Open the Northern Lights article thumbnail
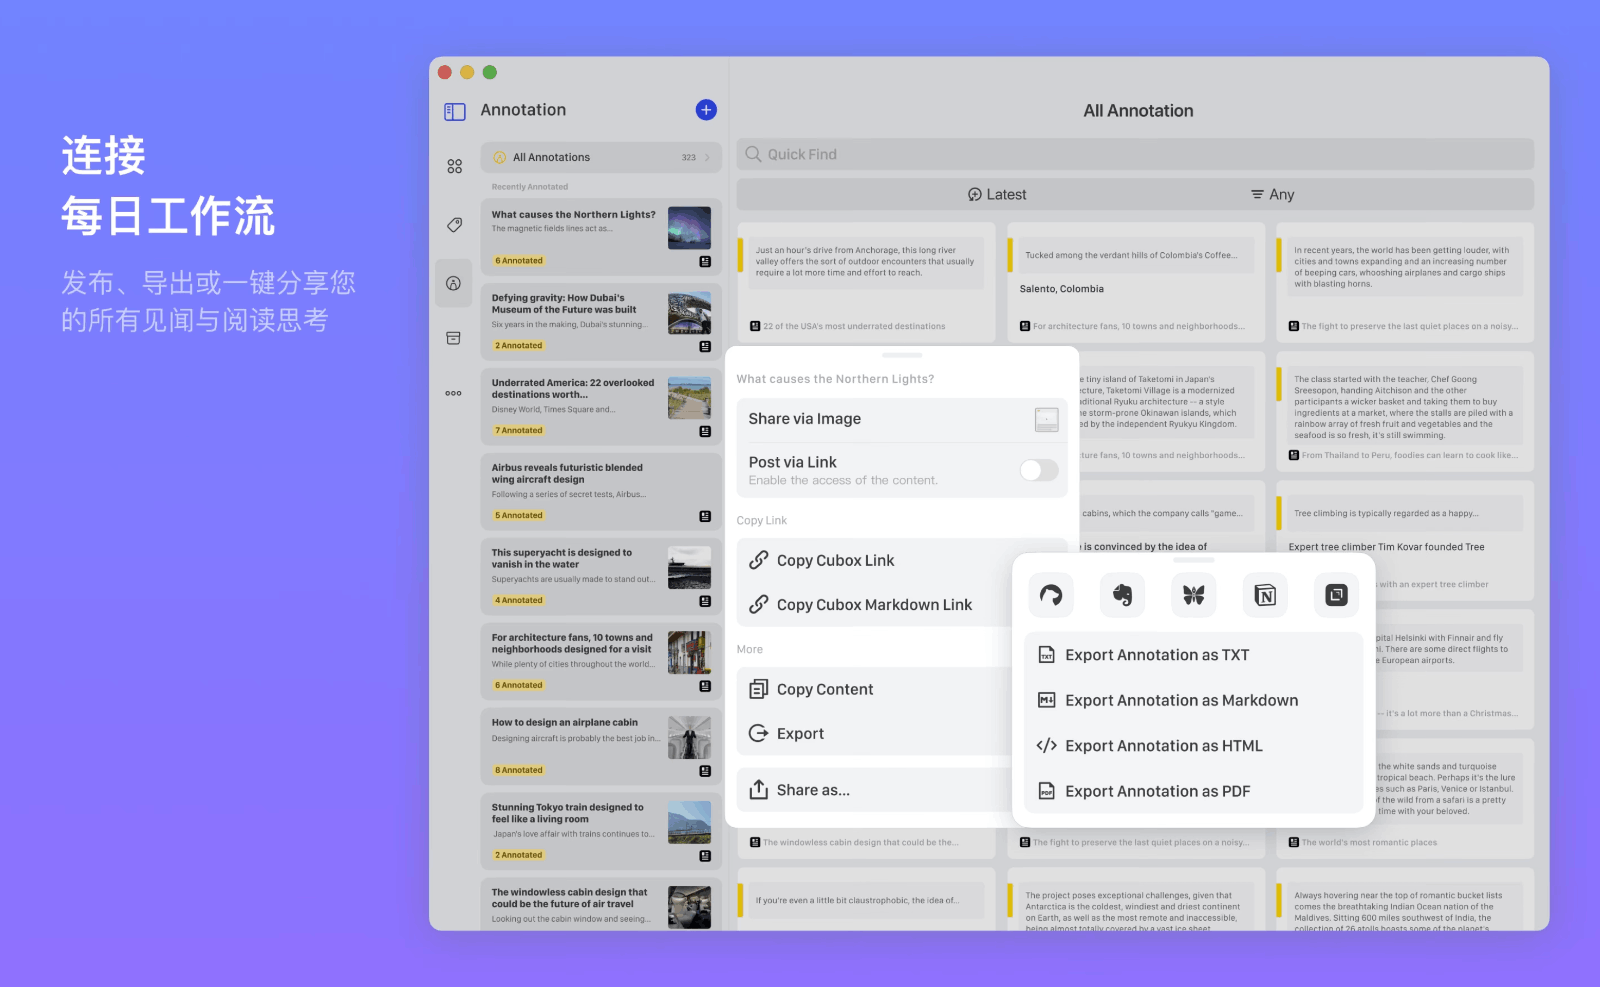This screenshot has height=987, width=1600. pos(689,228)
